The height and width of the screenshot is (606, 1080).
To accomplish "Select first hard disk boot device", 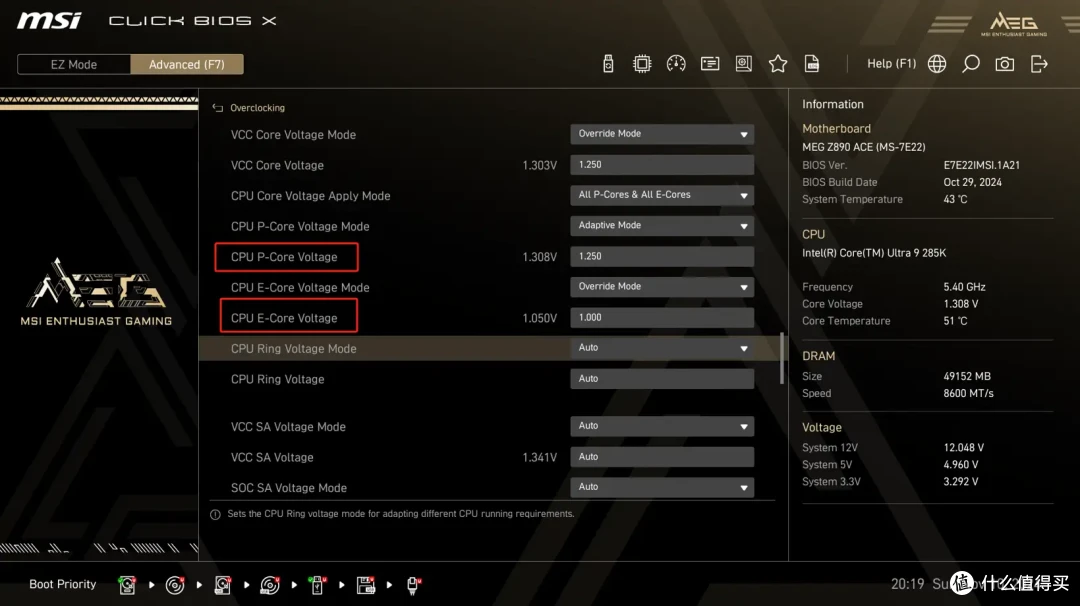I will [127, 585].
